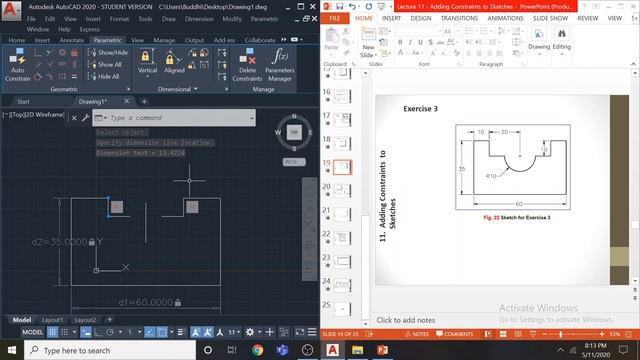
Task: Open the Draw menu in AutoCAD
Action: pyautogui.click(x=169, y=19)
